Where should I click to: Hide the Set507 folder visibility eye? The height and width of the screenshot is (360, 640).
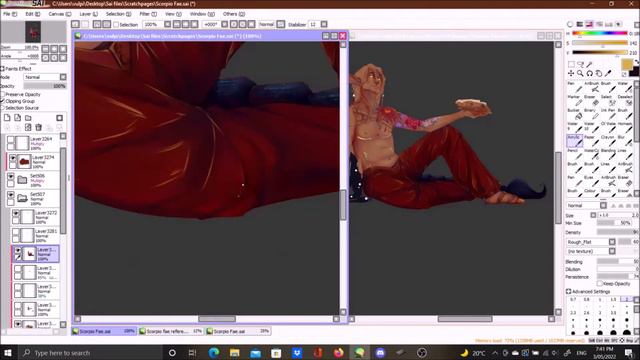click(11, 195)
